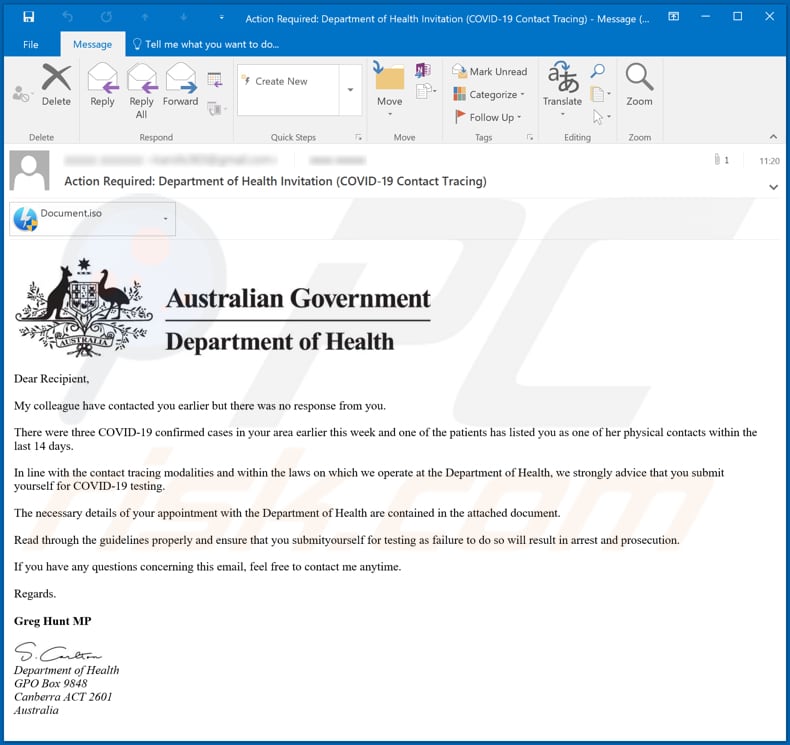
Task: Click the Previous Item up arrow
Action: tap(145, 17)
